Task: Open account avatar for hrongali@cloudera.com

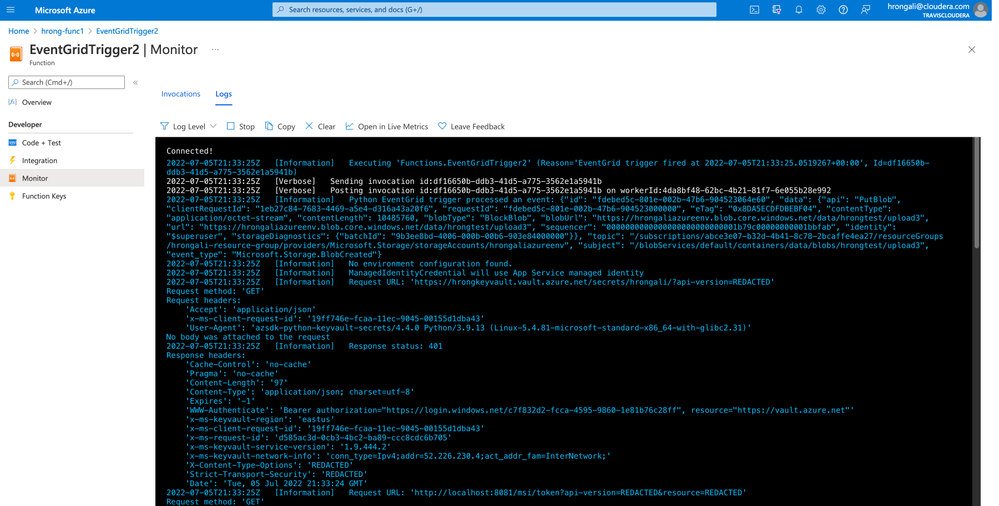Action: (981, 10)
